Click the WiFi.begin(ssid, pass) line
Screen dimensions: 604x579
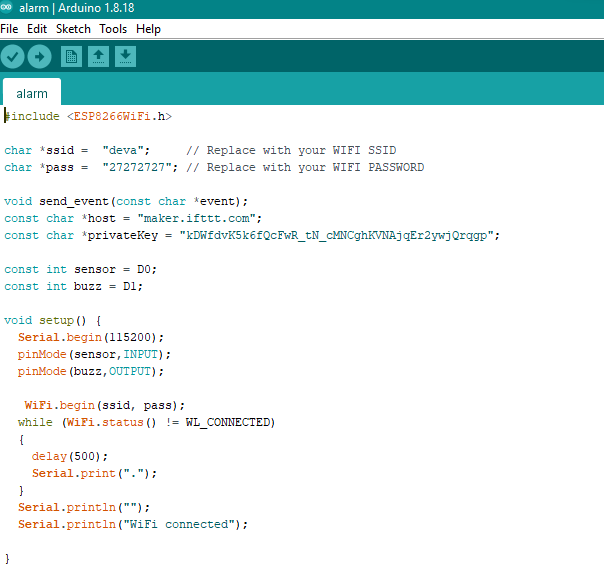(105, 405)
